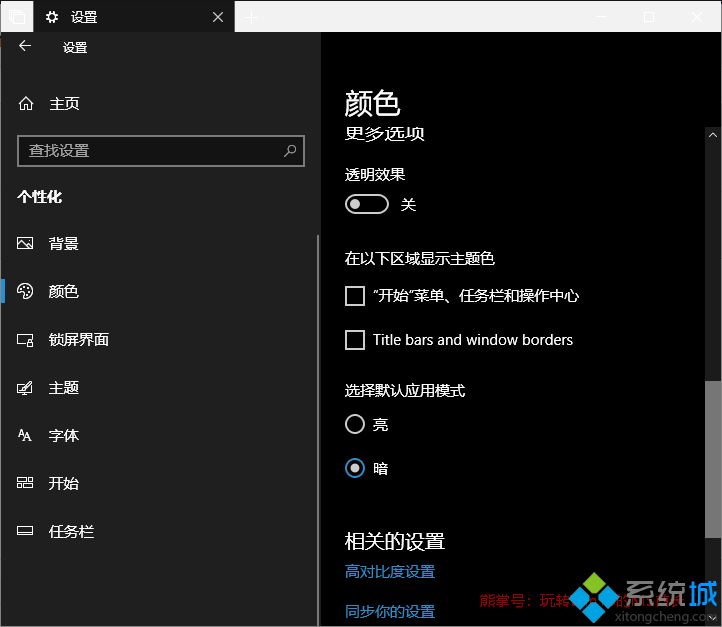Click the 查找设置 search field
722x627 pixels.
161,151
